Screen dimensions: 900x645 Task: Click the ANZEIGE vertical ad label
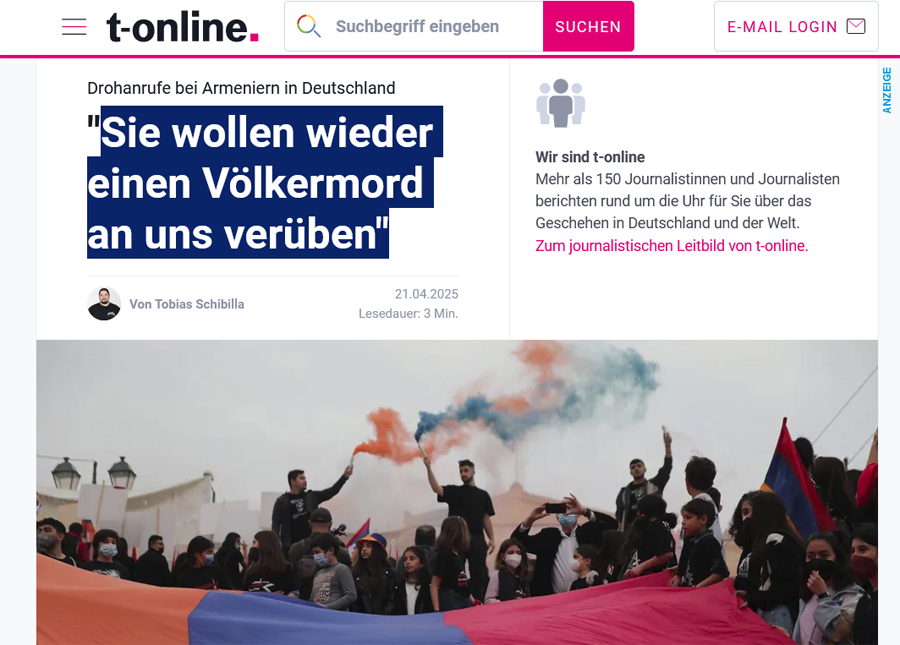[887, 90]
